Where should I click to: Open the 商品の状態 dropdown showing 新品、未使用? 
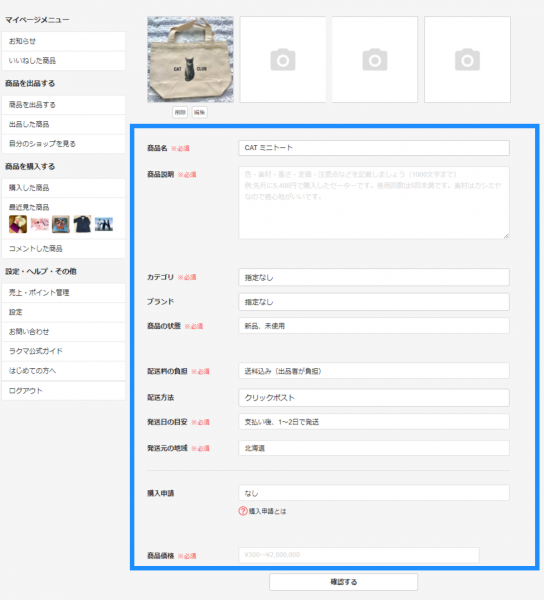374,326
